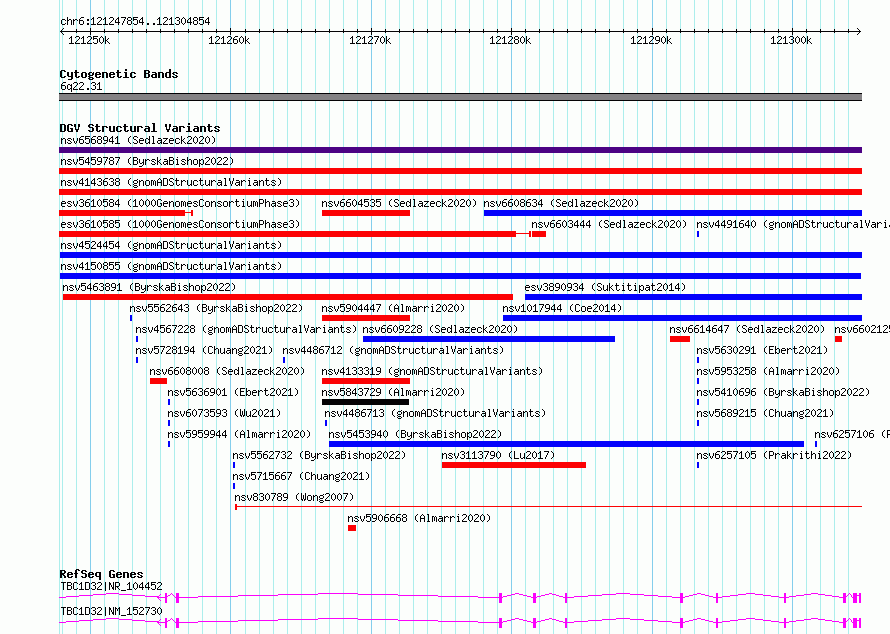Screen dimensions: 890x634
Task: Click the nsv6568941 (Sedlazeck2020) label
Action: coord(138,140)
